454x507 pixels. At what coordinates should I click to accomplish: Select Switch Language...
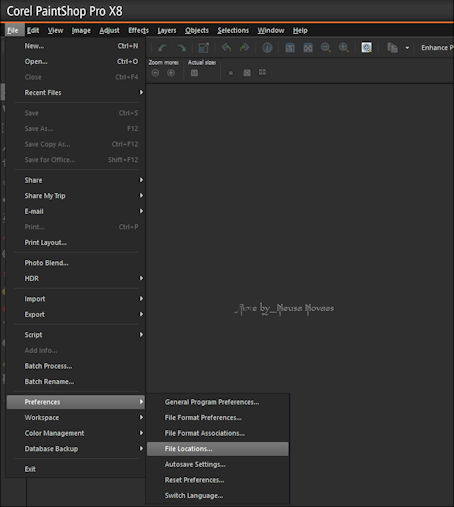click(x=218, y=496)
